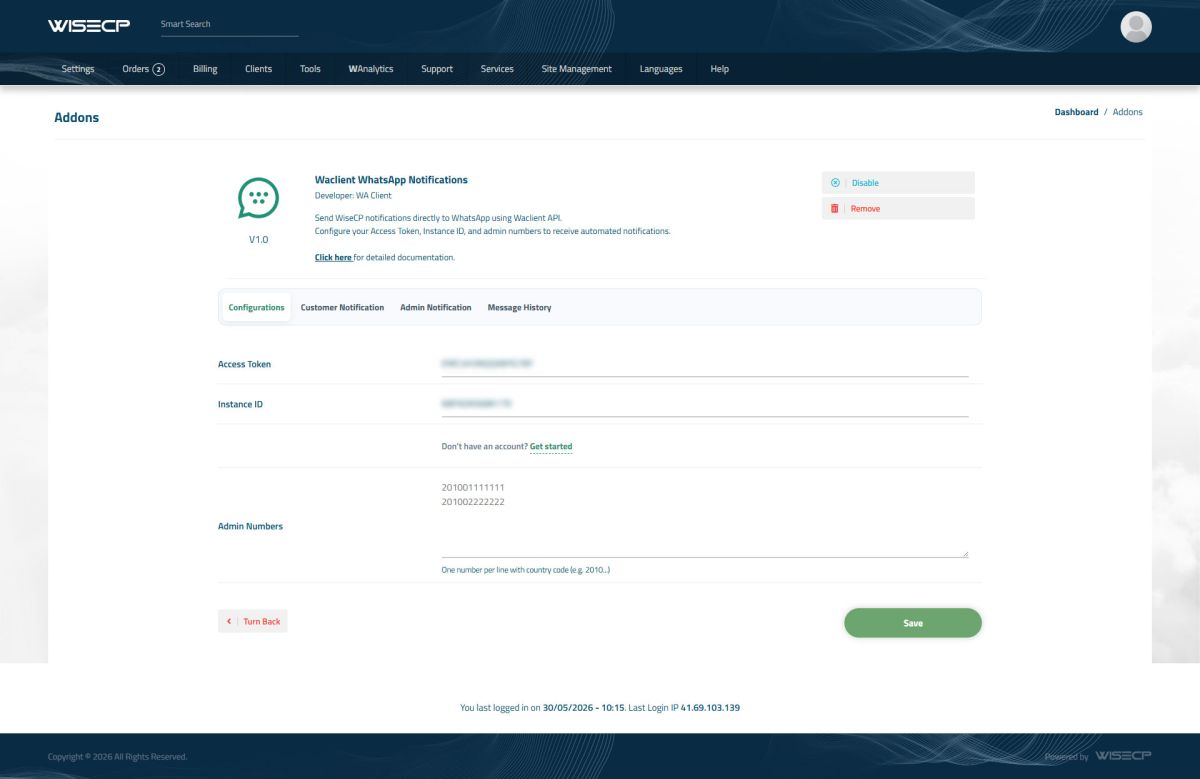The height and width of the screenshot is (779, 1200).
Task: Grab the Admin Numbers textarea resize handle
Action: pos(964,553)
